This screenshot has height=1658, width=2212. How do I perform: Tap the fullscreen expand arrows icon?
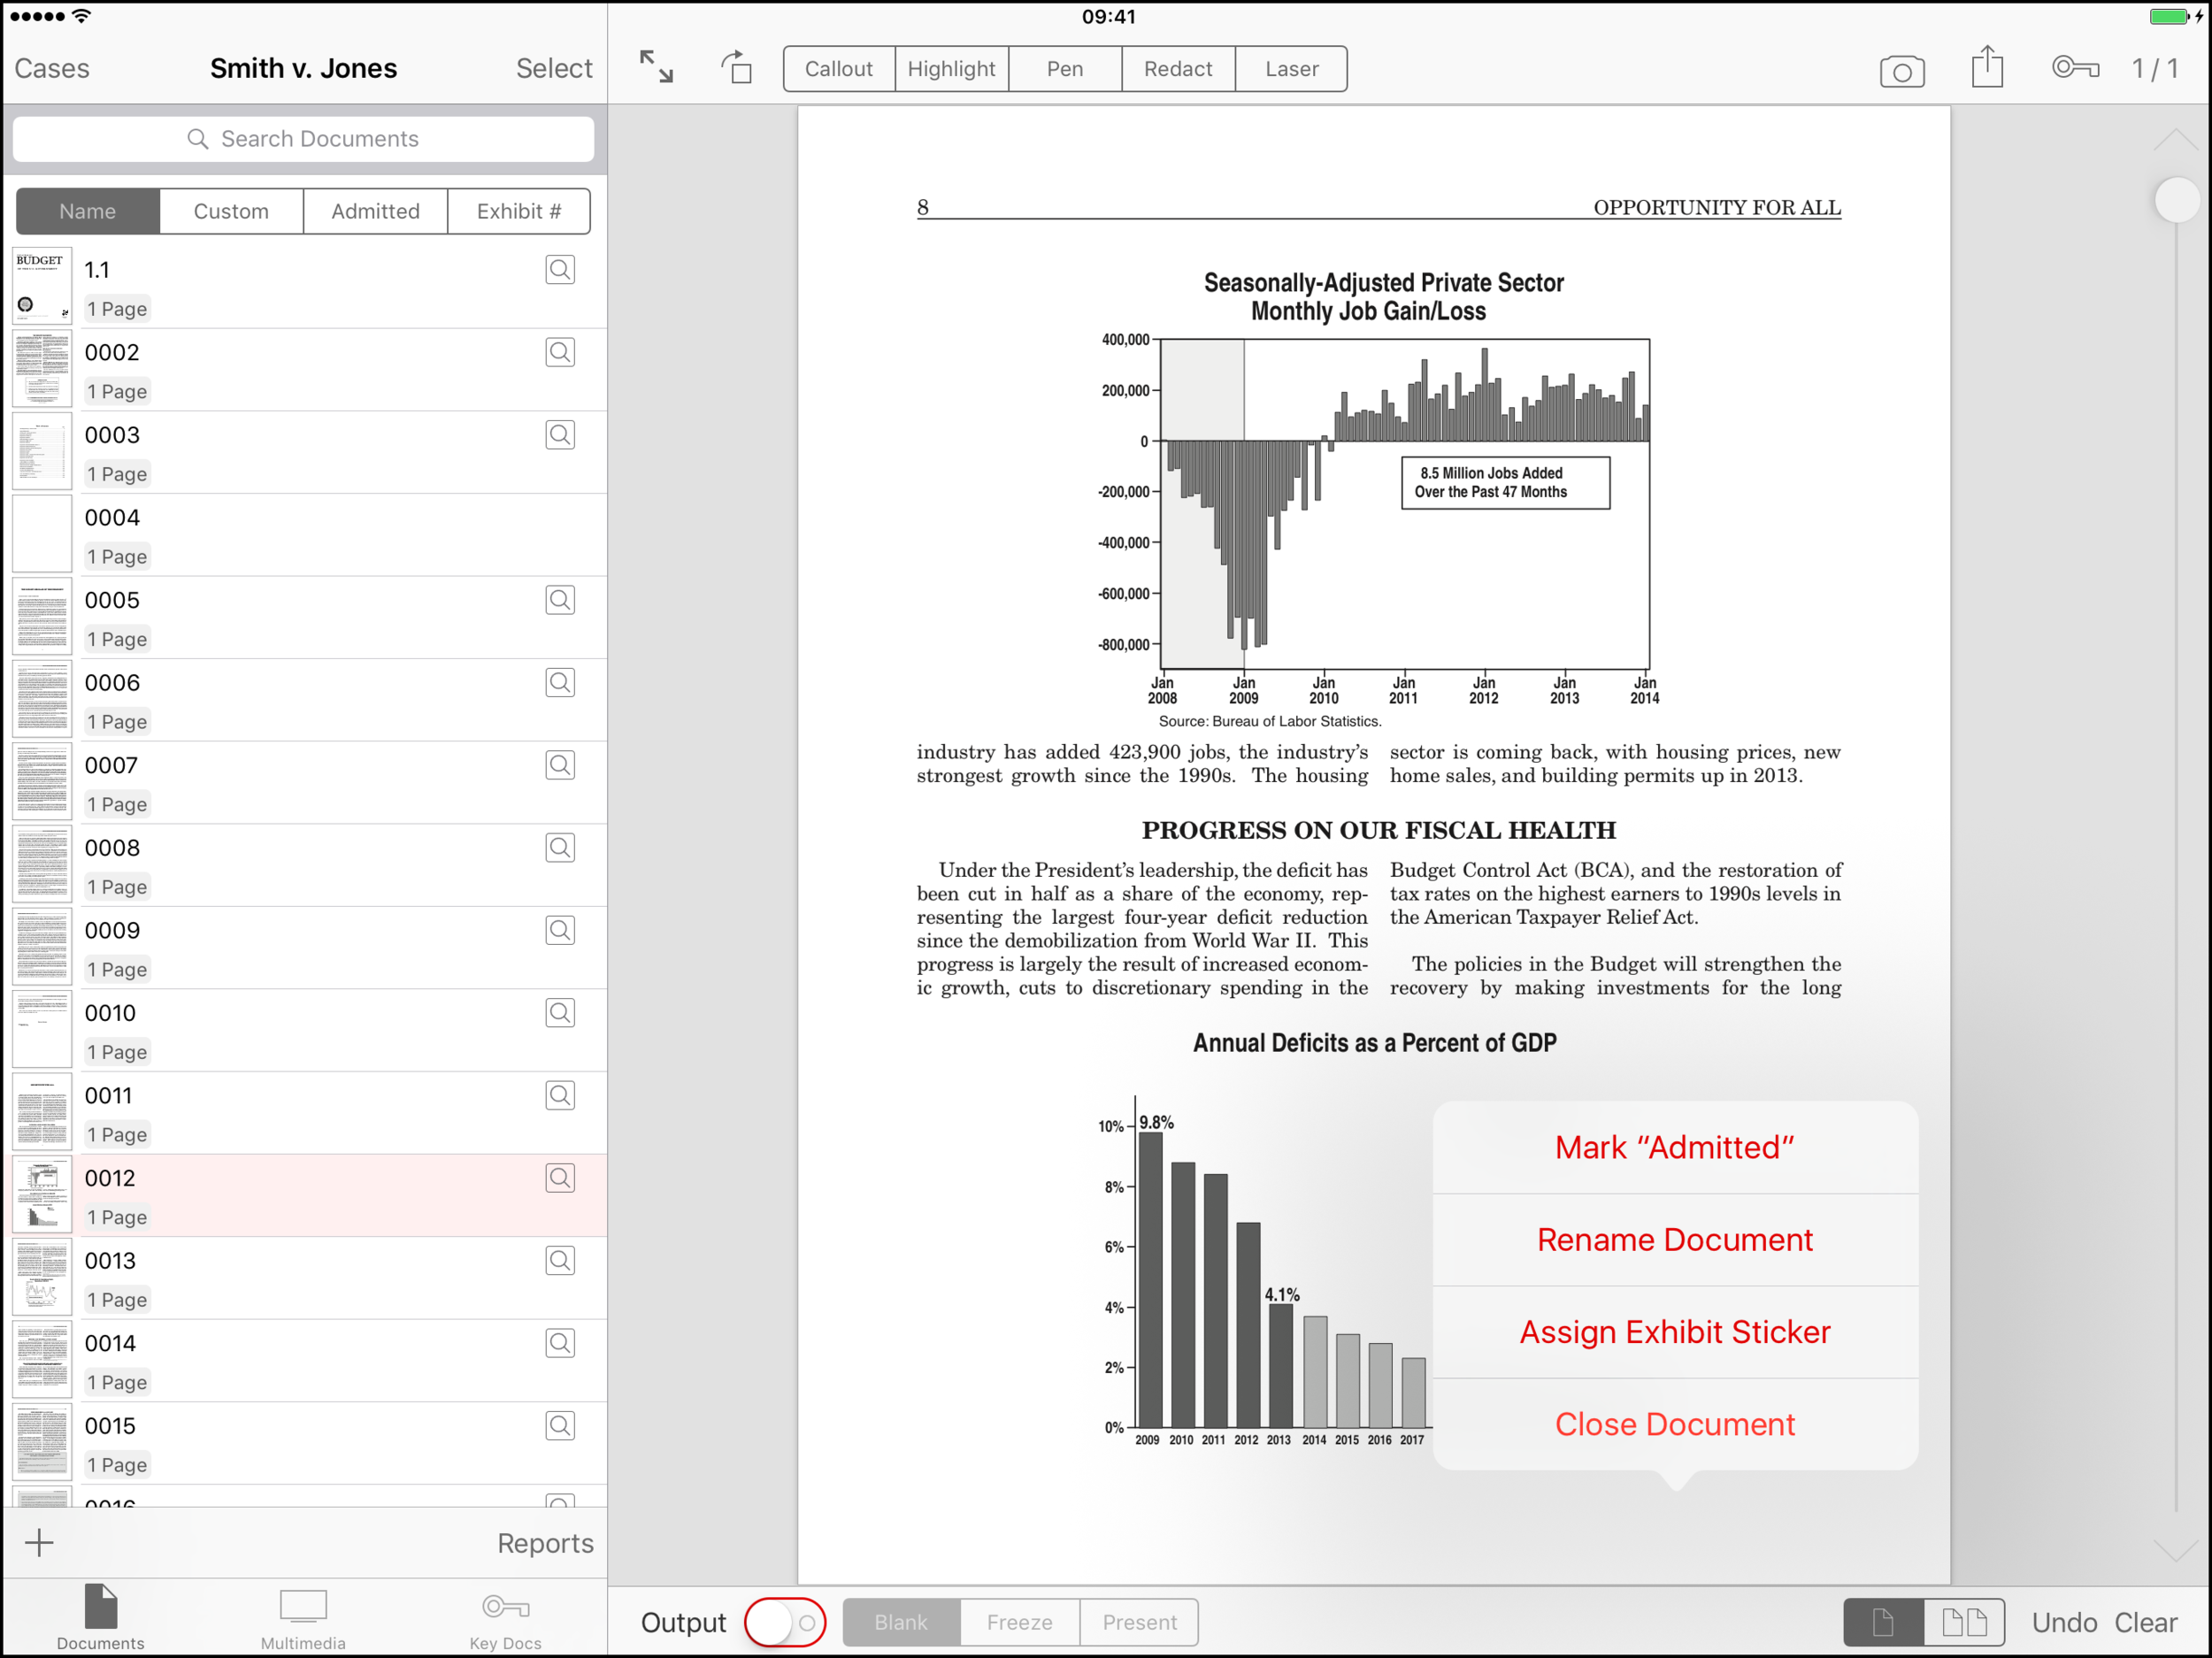pyautogui.click(x=656, y=67)
